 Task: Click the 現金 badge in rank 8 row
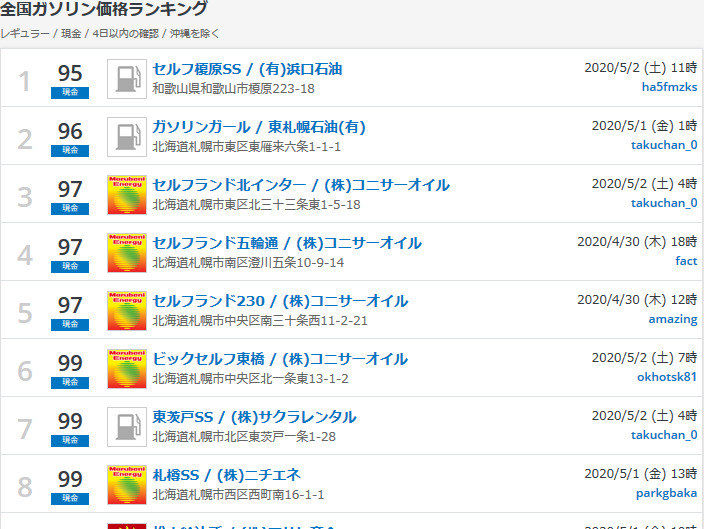[70, 498]
